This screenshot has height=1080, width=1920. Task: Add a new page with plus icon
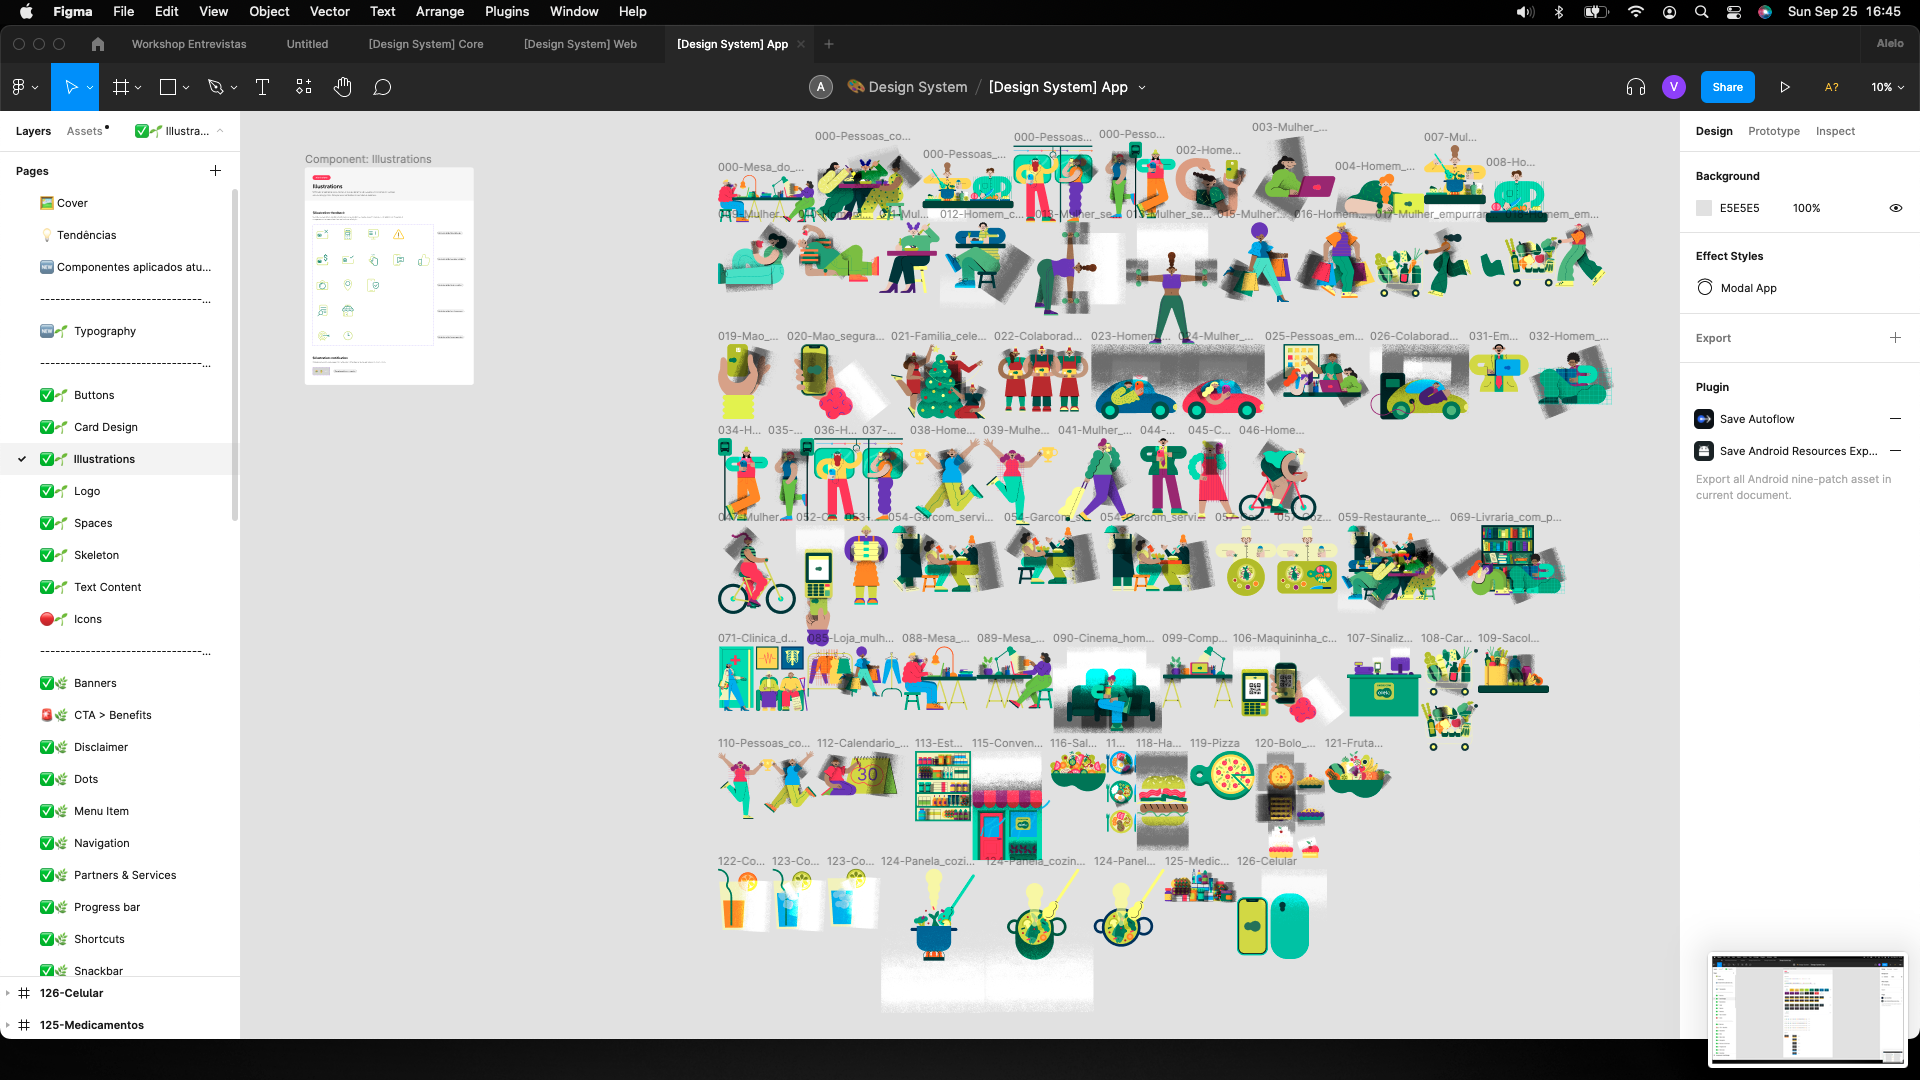(215, 171)
